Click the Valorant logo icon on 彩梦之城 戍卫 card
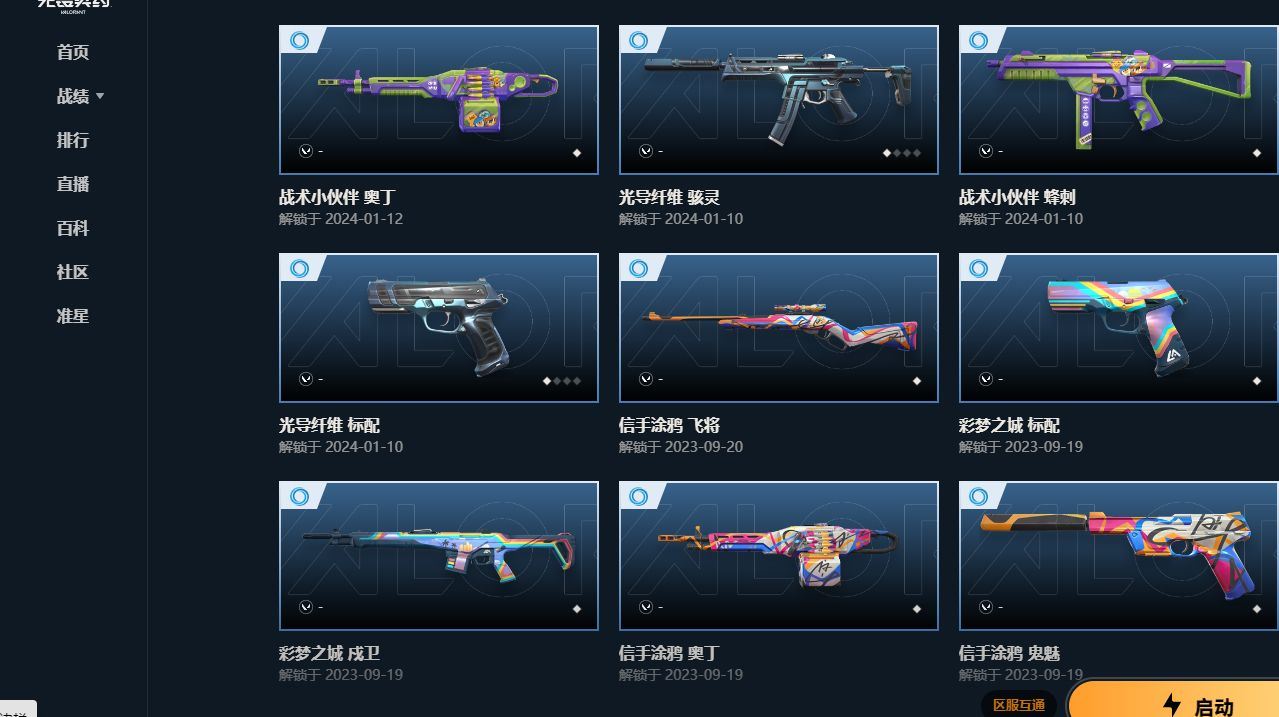Image resolution: width=1279 pixels, height=717 pixels. pyautogui.click(x=306, y=607)
